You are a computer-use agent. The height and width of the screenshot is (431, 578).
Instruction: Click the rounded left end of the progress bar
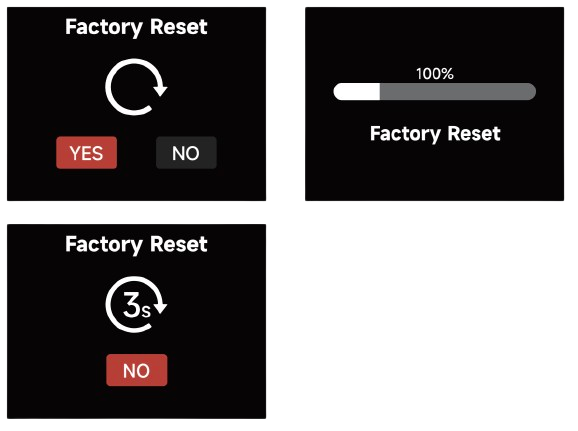338,91
